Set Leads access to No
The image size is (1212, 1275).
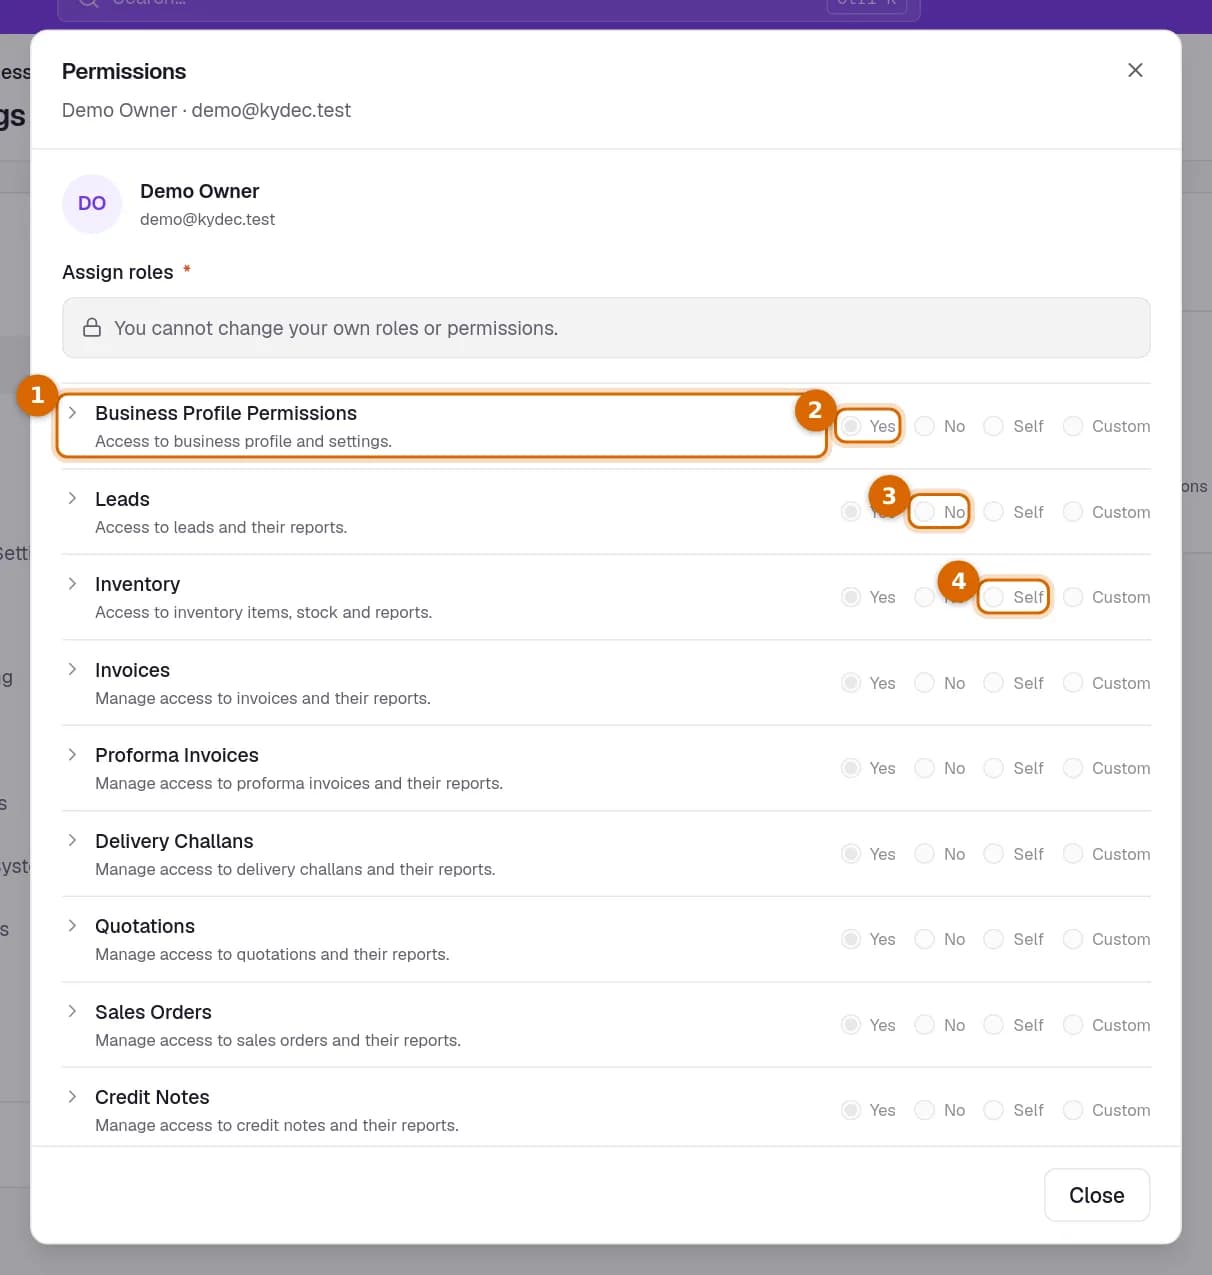point(925,512)
